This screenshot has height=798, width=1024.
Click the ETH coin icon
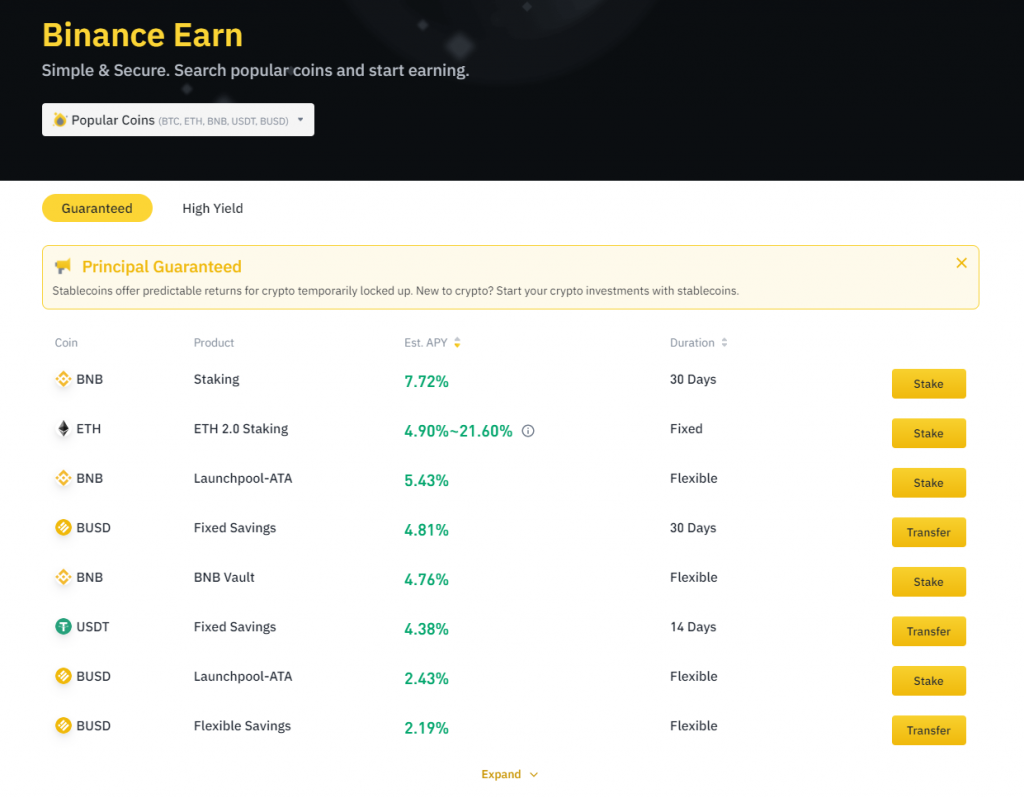pyautogui.click(x=64, y=429)
